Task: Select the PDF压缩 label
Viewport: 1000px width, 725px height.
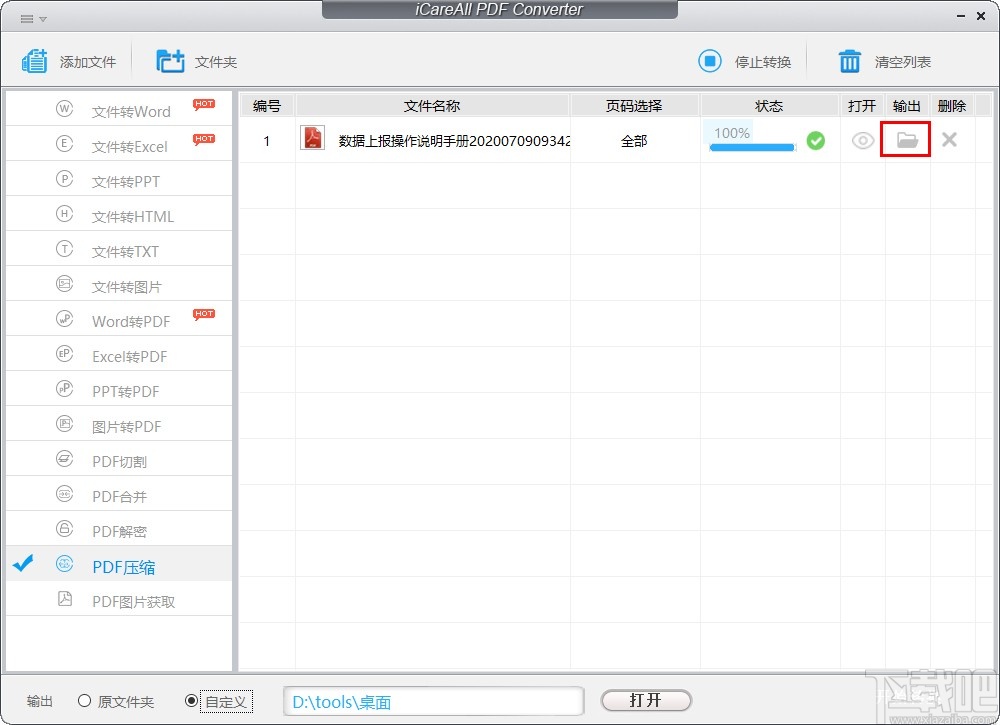Action: point(124,567)
